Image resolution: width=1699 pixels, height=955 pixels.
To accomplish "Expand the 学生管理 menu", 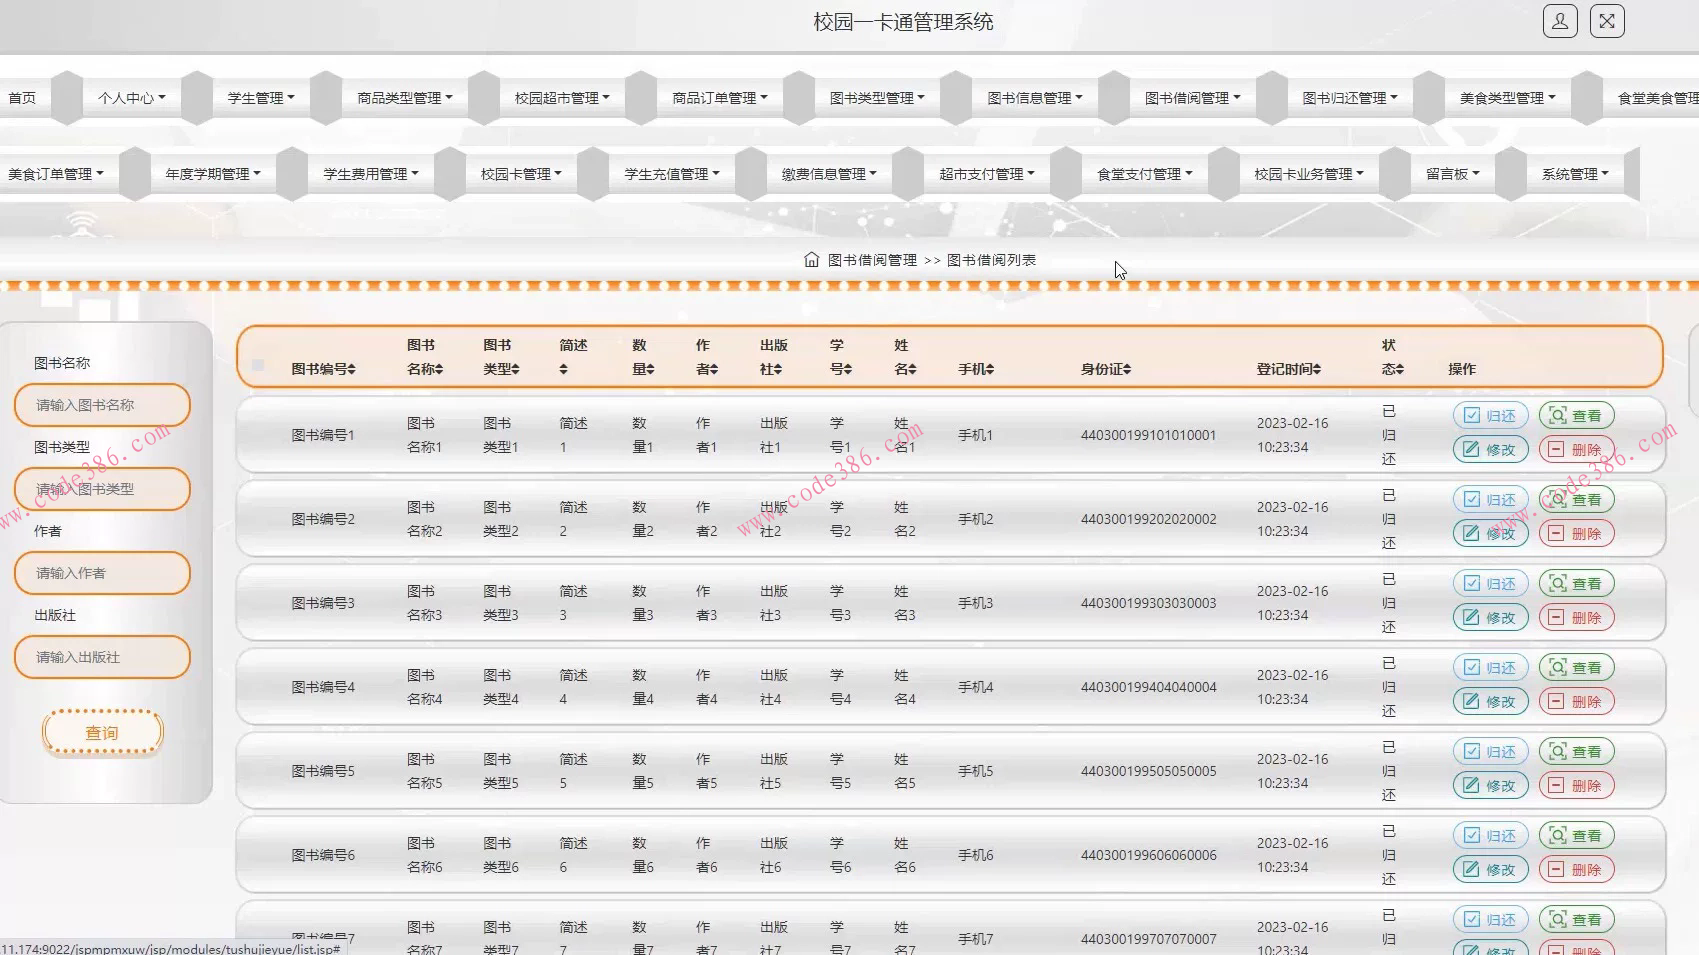I will (261, 98).
